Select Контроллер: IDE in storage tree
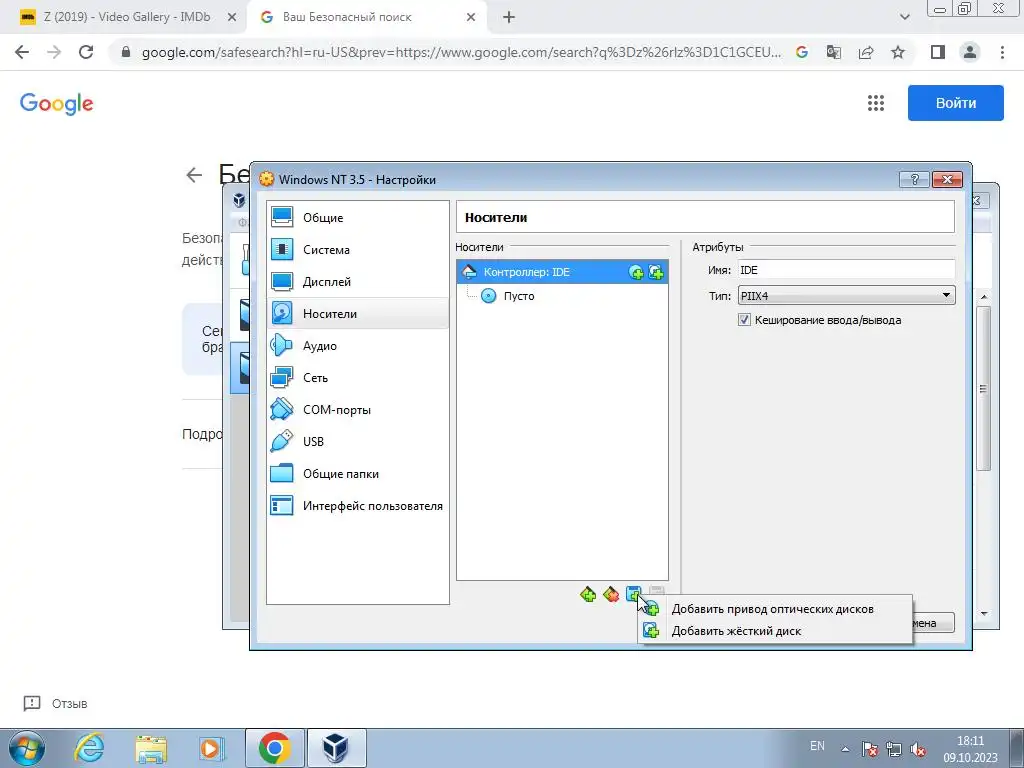The height and width of the screenshot is (768, 1024). [562, 272]
